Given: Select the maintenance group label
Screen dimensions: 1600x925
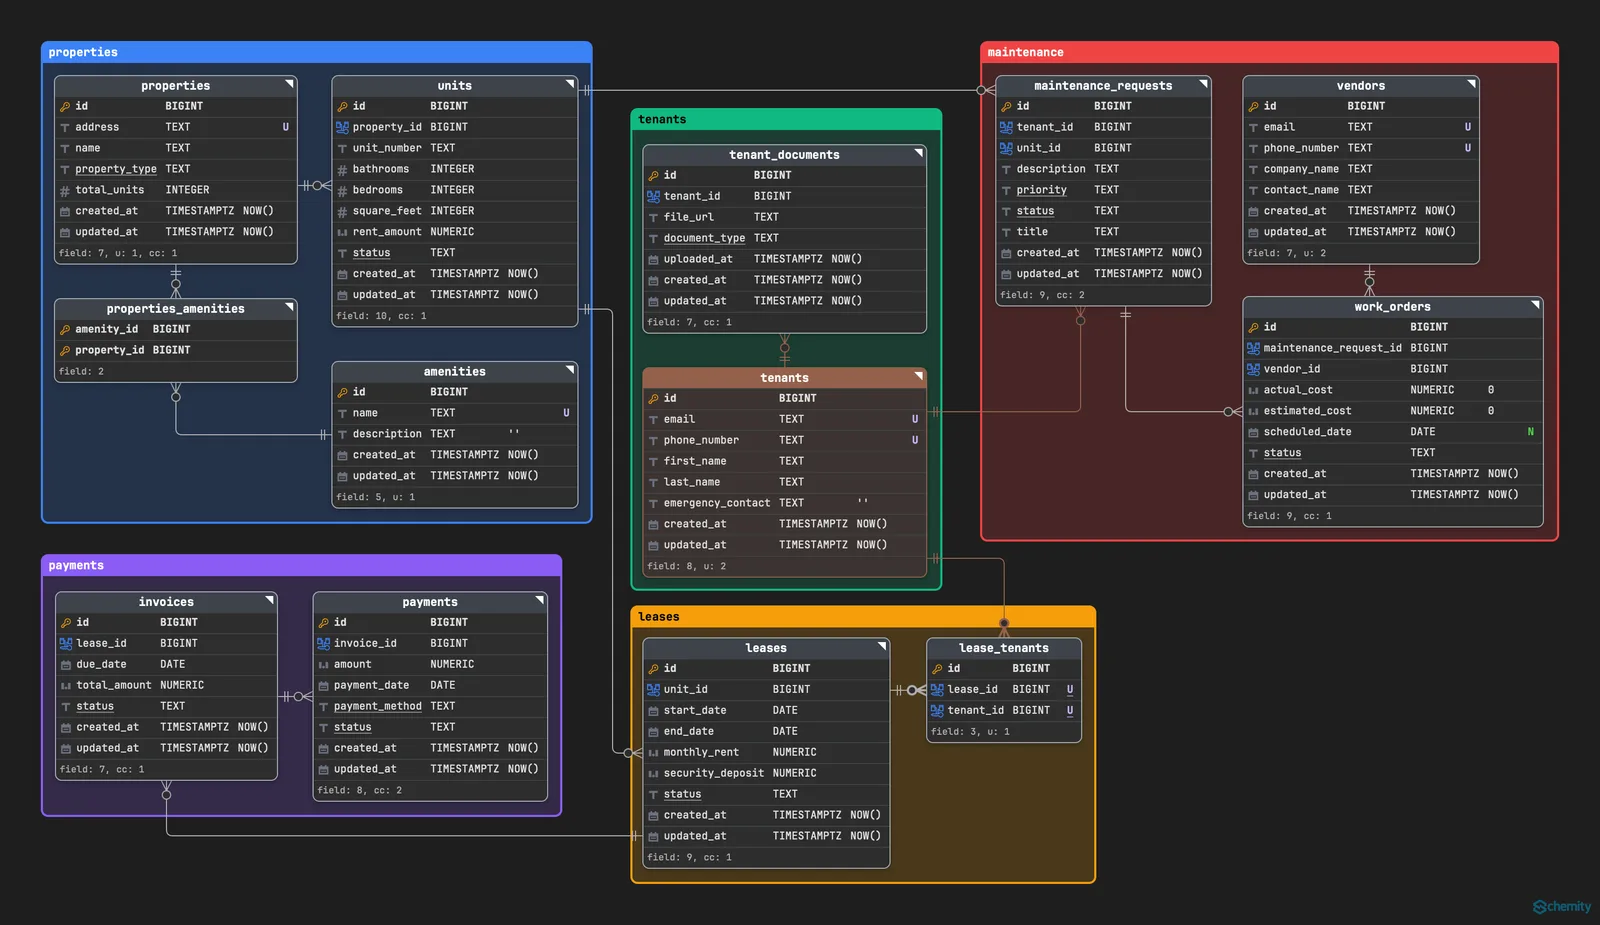Looking at the screenshot, I should click(x=1025, y=52).
